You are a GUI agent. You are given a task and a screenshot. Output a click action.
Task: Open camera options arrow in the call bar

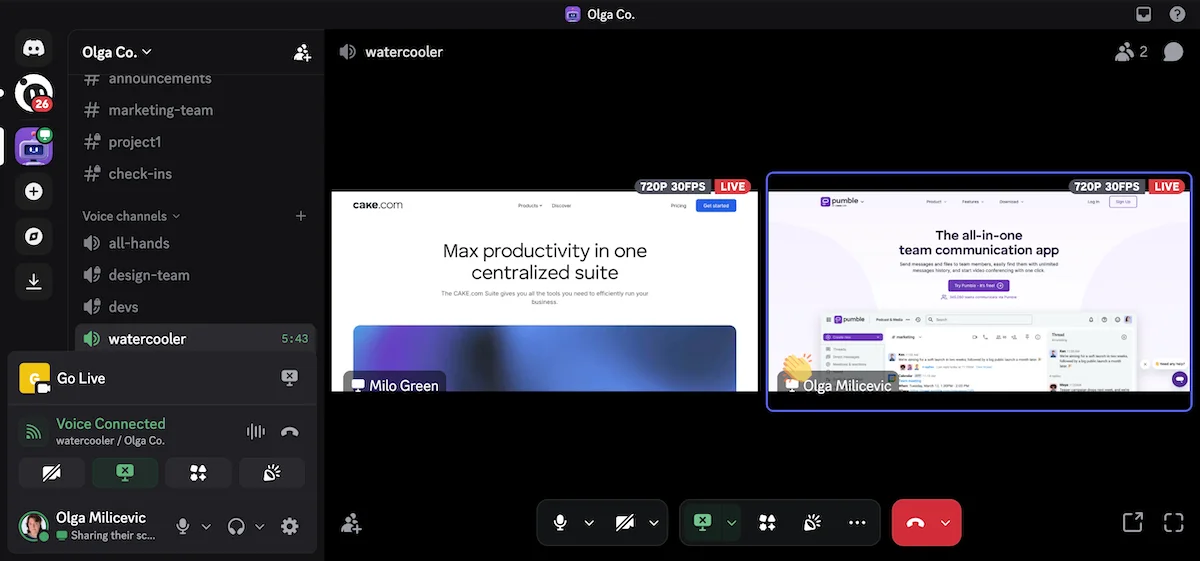654,522
